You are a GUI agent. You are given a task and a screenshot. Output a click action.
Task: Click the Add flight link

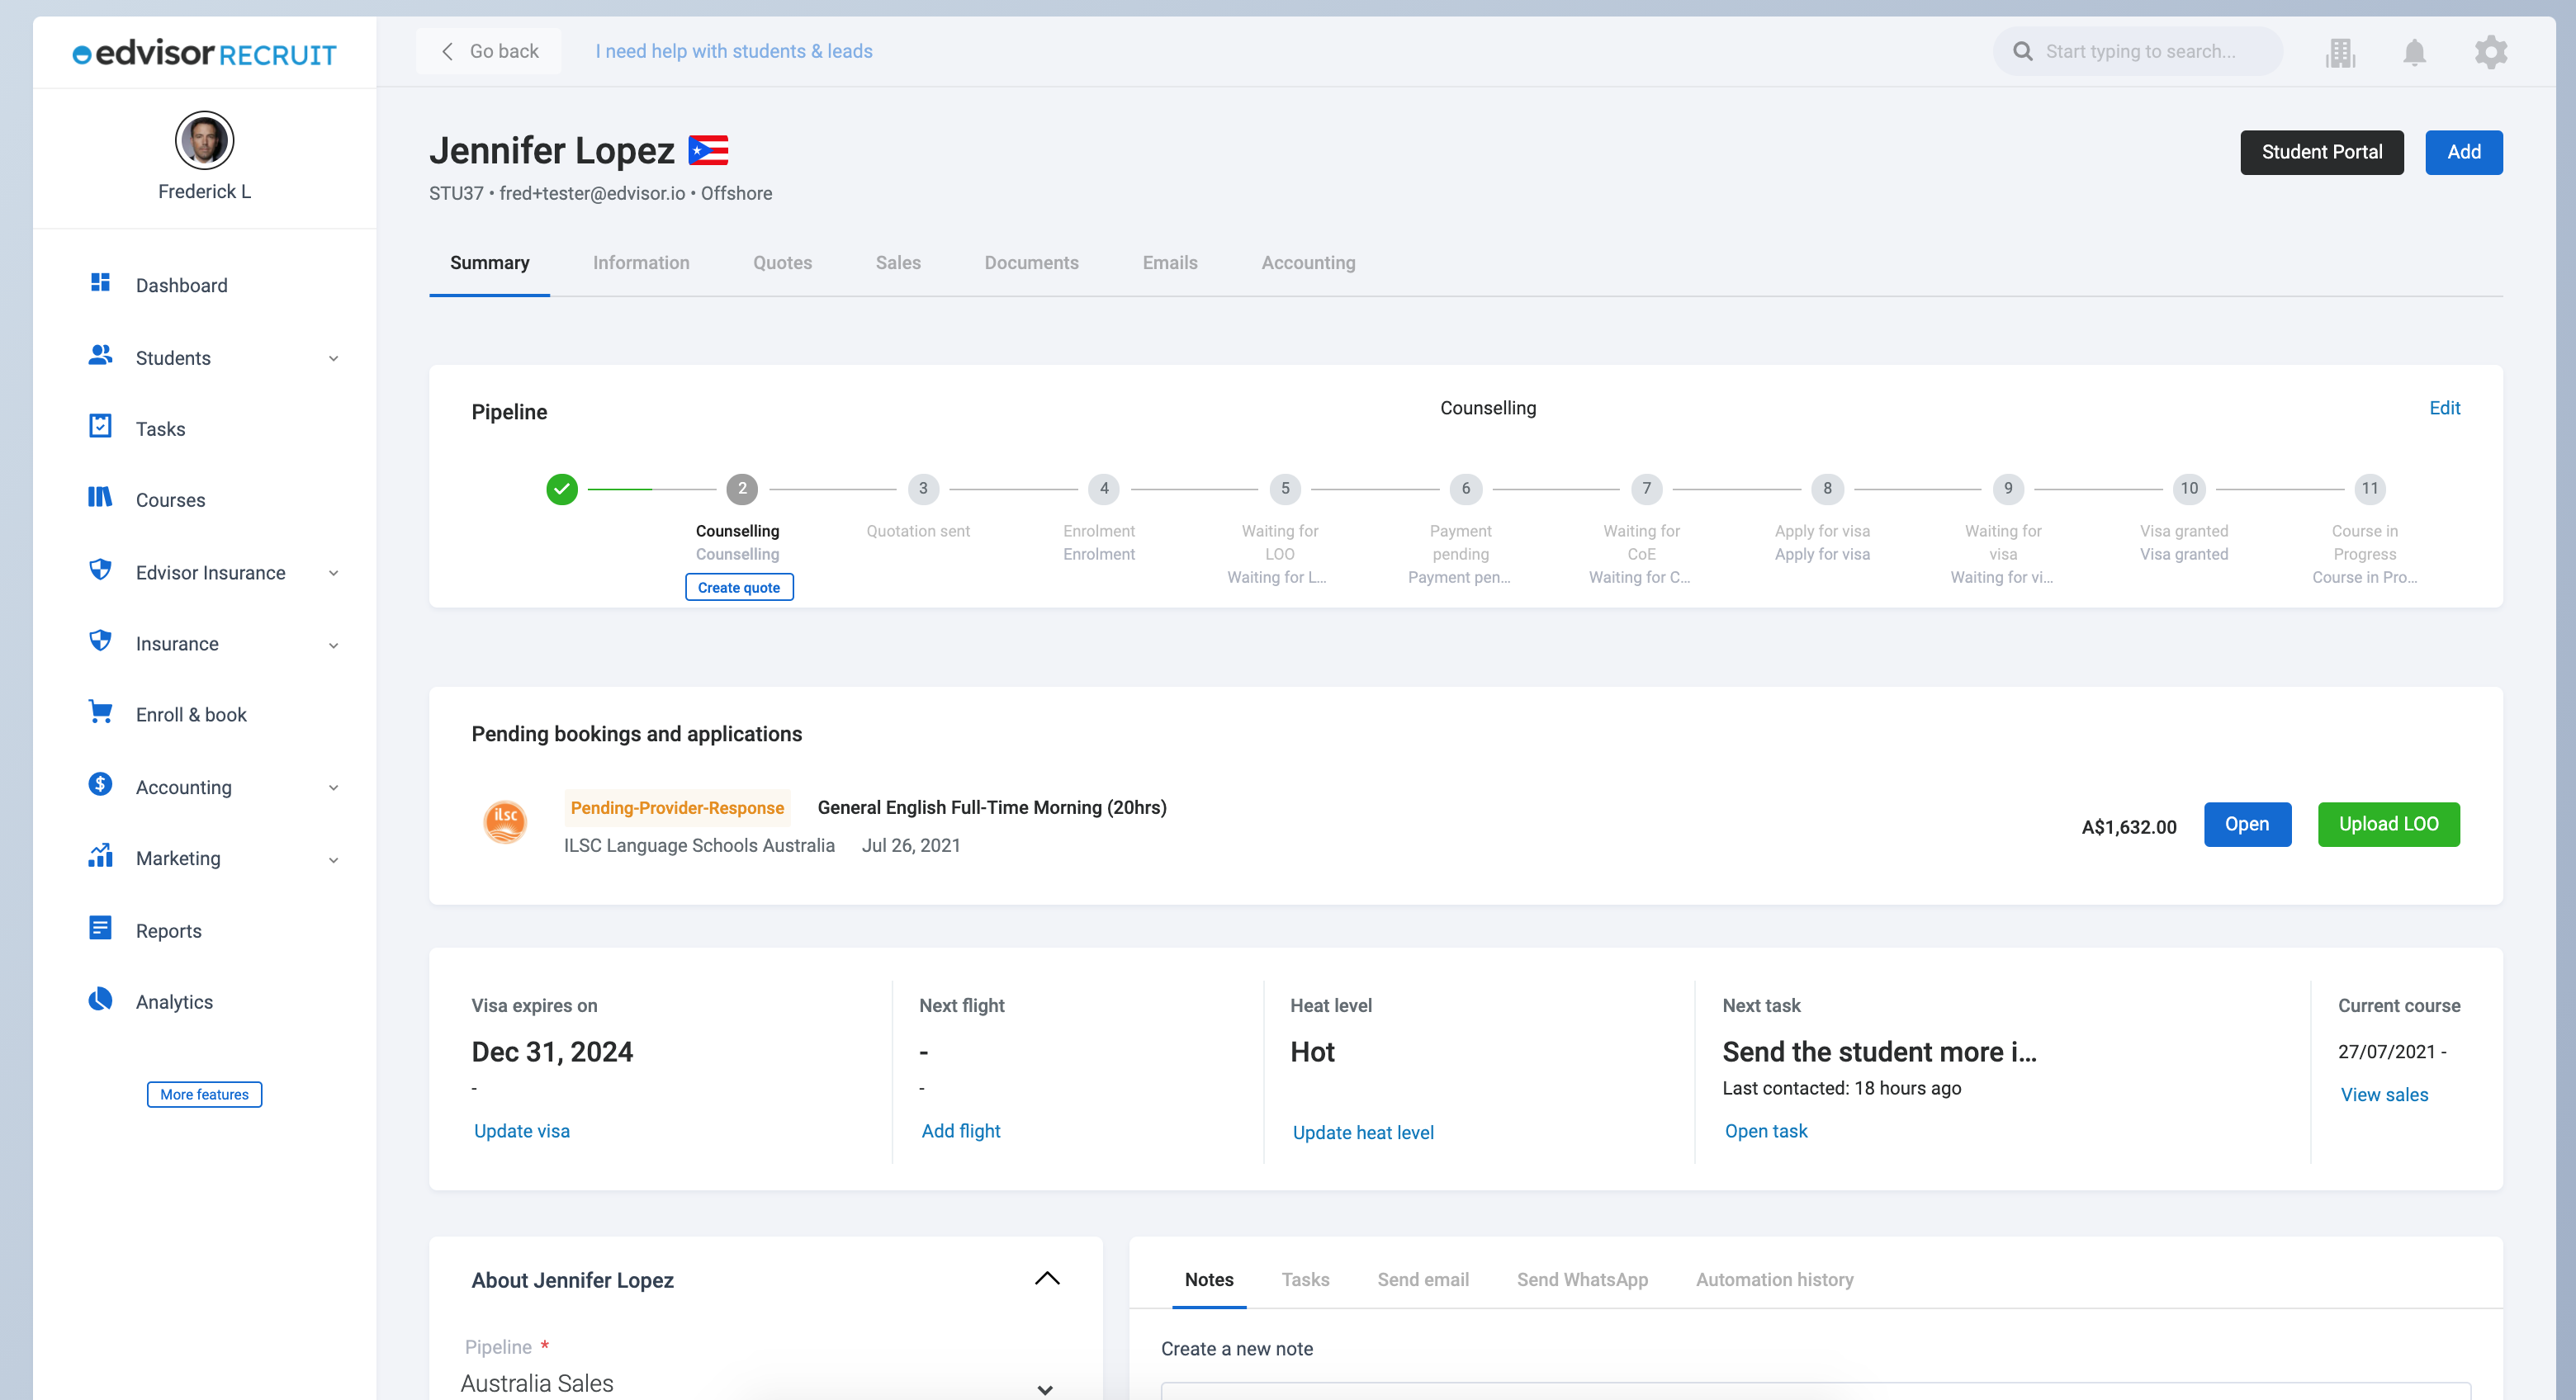(x=960, y=1131)
